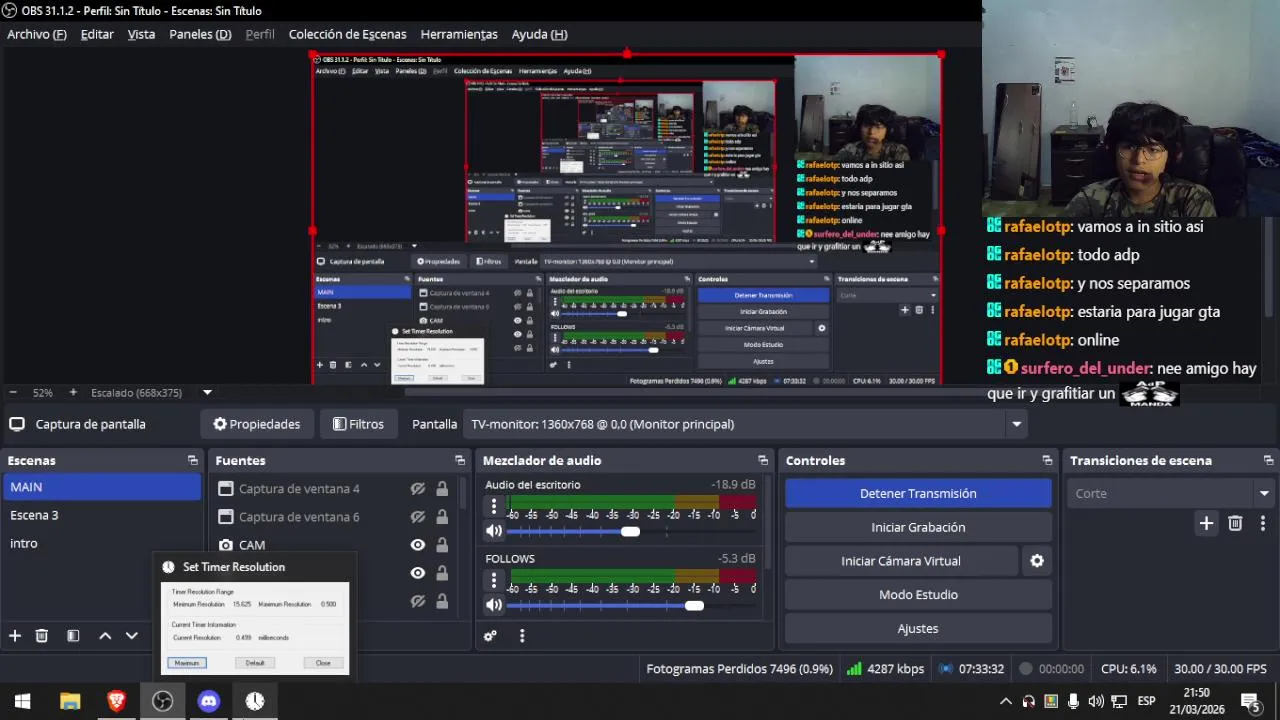This screenshot has height=720, width=1280.
Task: Open Audio del escritorio options dots
Action: pos(493,508)
